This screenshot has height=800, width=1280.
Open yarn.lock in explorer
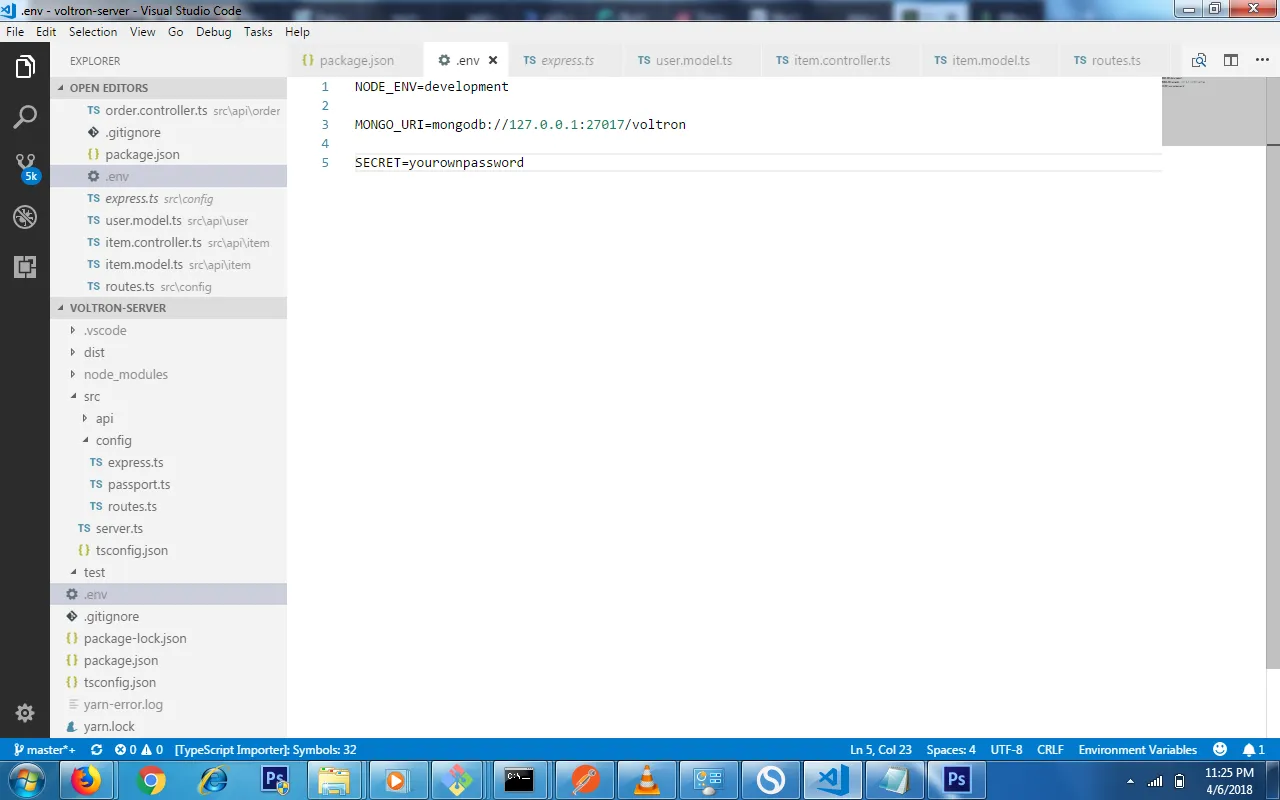(109, 726)
